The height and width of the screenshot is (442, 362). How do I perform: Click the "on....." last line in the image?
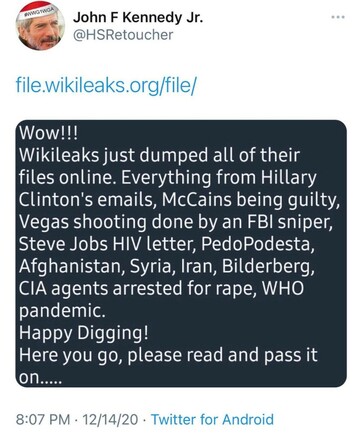(40, 378)
